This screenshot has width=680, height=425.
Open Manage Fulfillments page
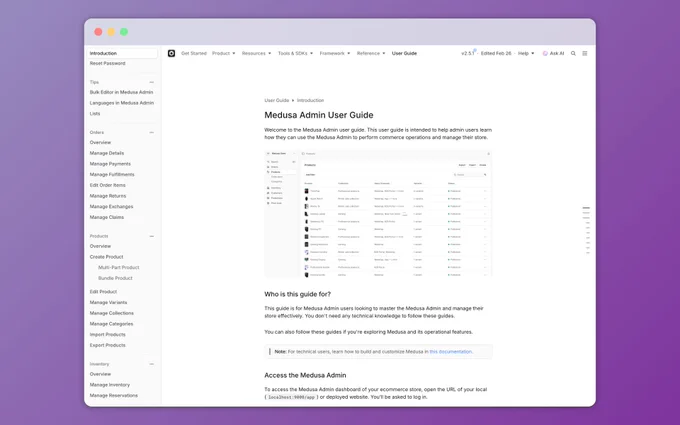(x=112, y=174)
